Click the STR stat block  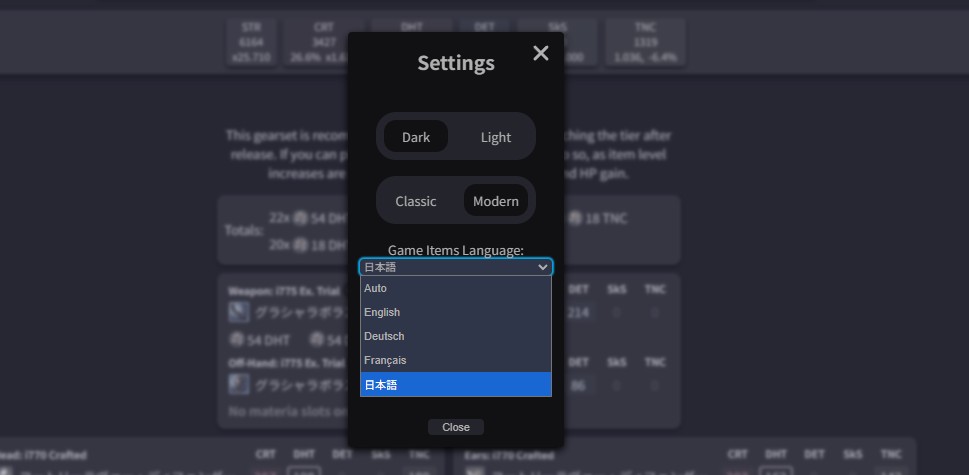click(x=251, y=43)
